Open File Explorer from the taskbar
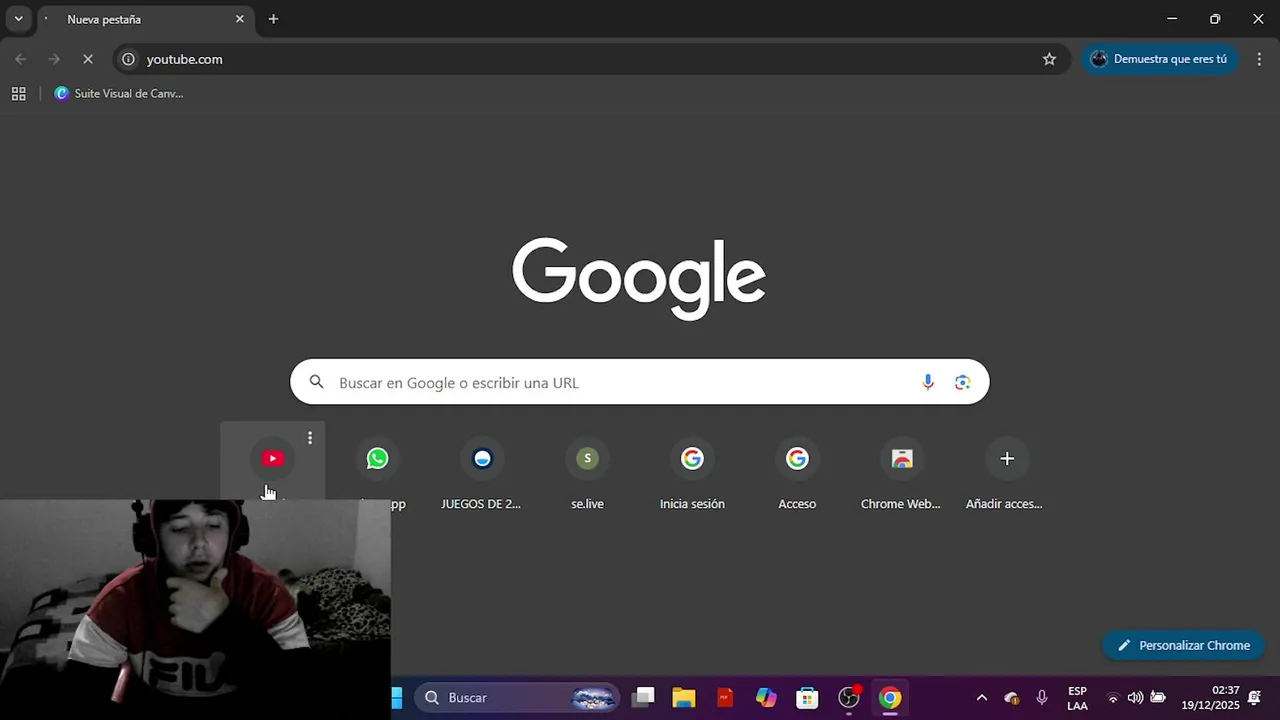 [x=684, y=697]
